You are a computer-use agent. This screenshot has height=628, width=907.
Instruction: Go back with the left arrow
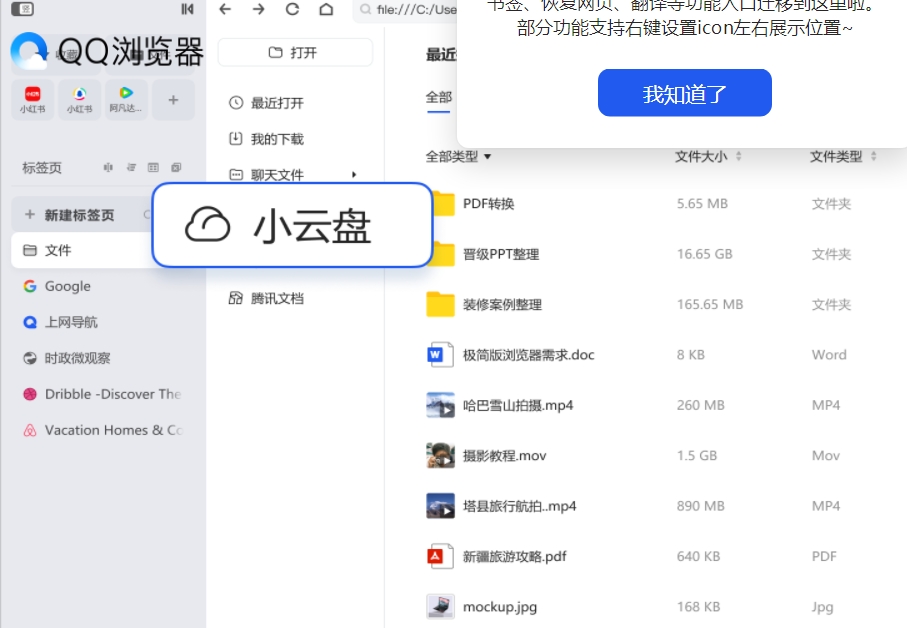(x=225, y=9)
